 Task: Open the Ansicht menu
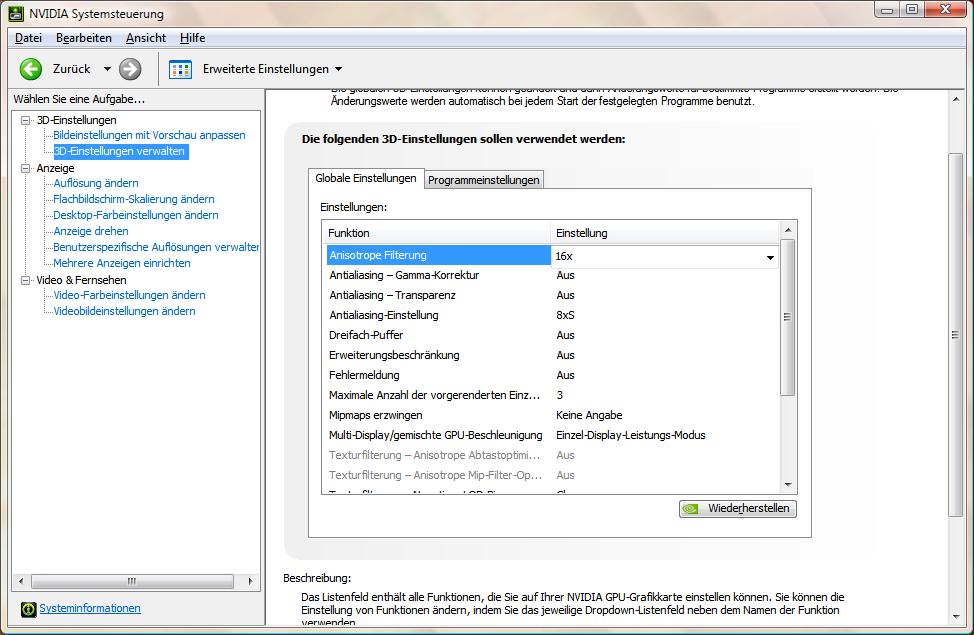tap(146, 38)
